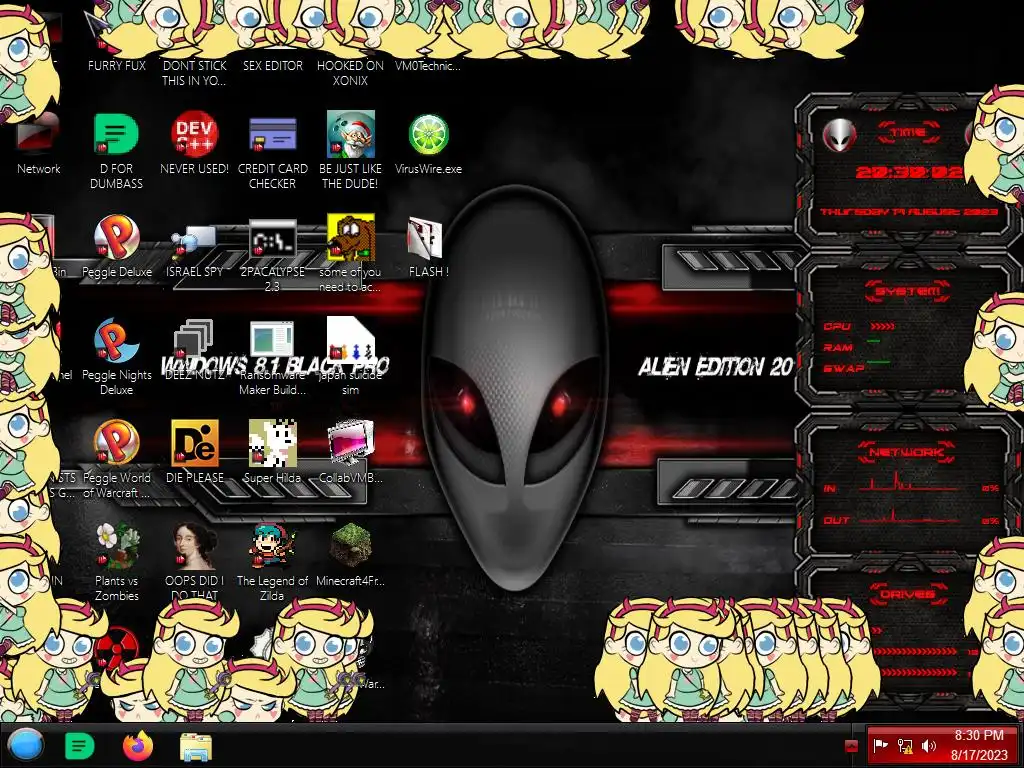Viewport: 1024px width, 768px height.
Task: Select the japan suicide sim file icon
Action: pos(351,338)
